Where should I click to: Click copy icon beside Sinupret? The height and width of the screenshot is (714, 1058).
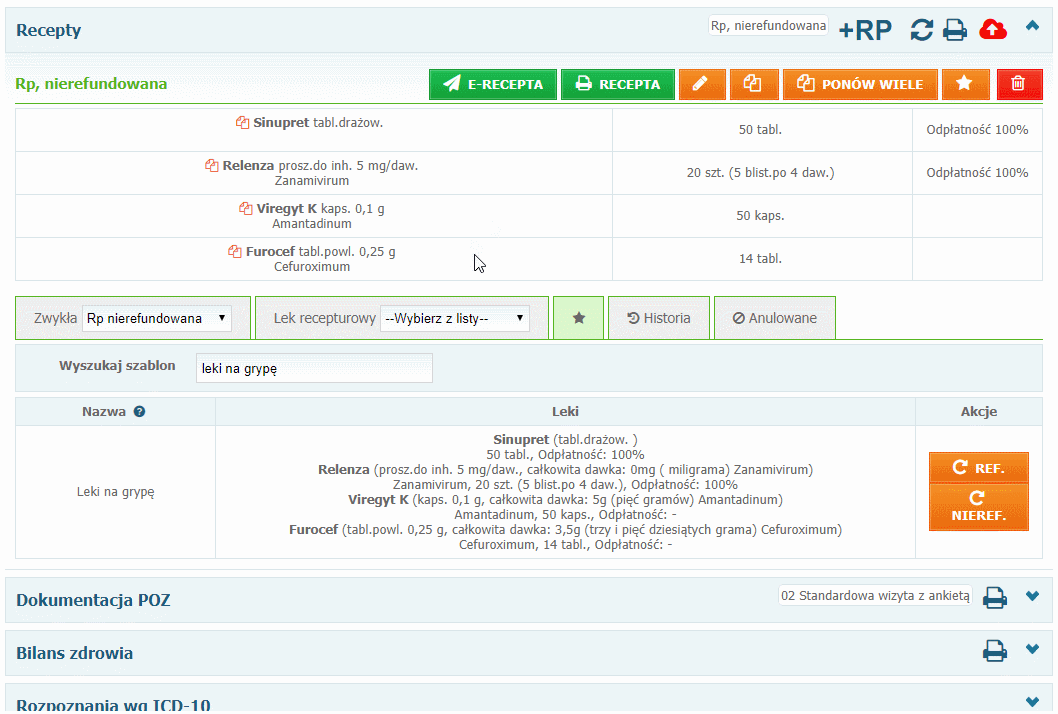point(242,123)
